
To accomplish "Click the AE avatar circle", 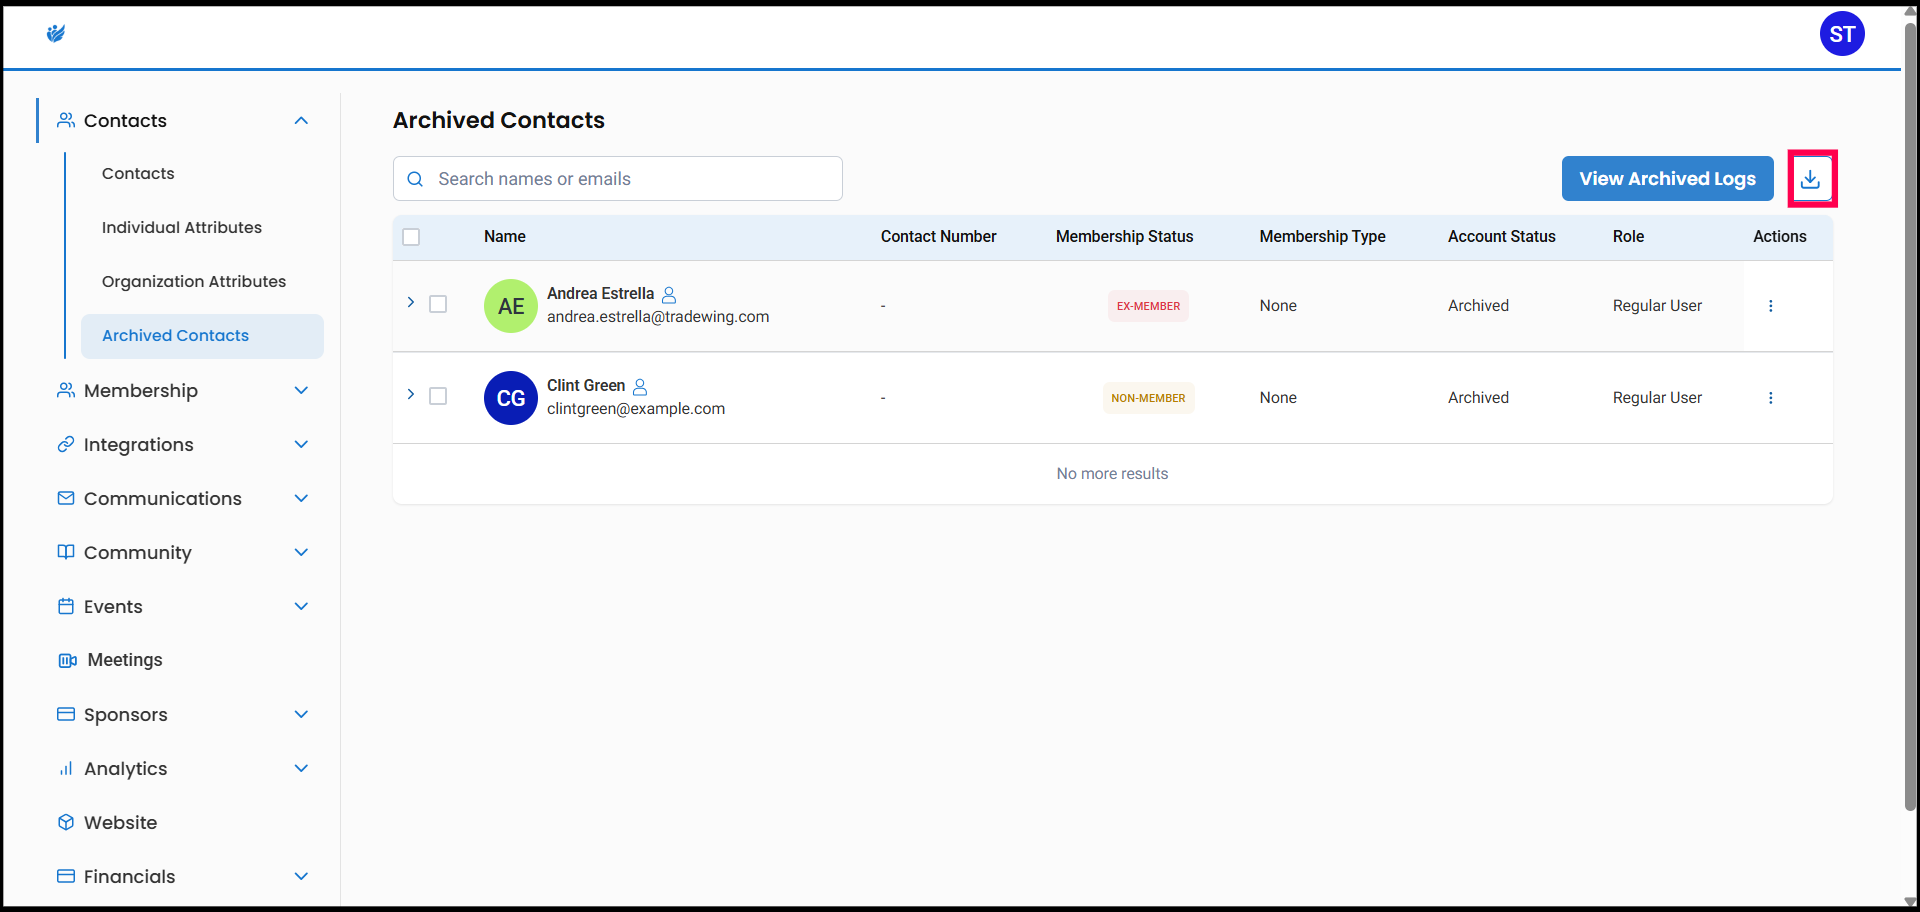I will (511, 306).
